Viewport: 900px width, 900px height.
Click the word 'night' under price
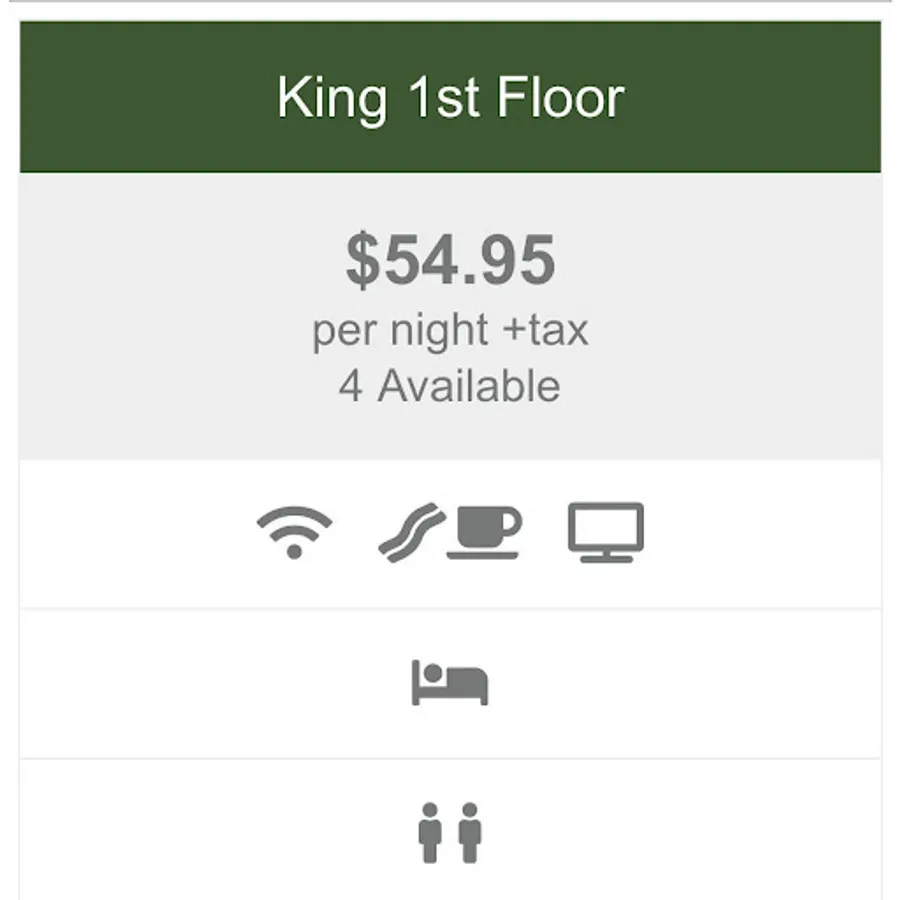click(440, 331)
